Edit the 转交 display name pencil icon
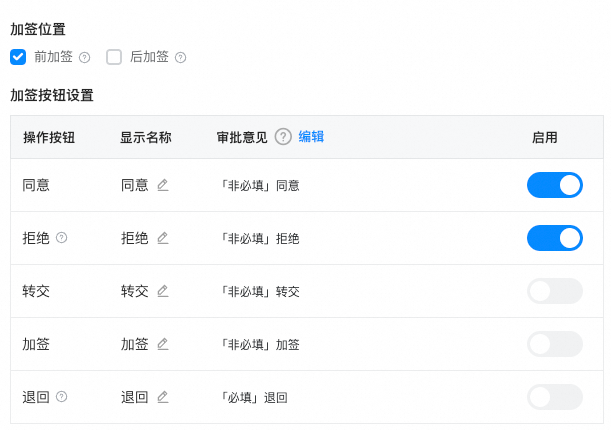 tap(163, 291)
